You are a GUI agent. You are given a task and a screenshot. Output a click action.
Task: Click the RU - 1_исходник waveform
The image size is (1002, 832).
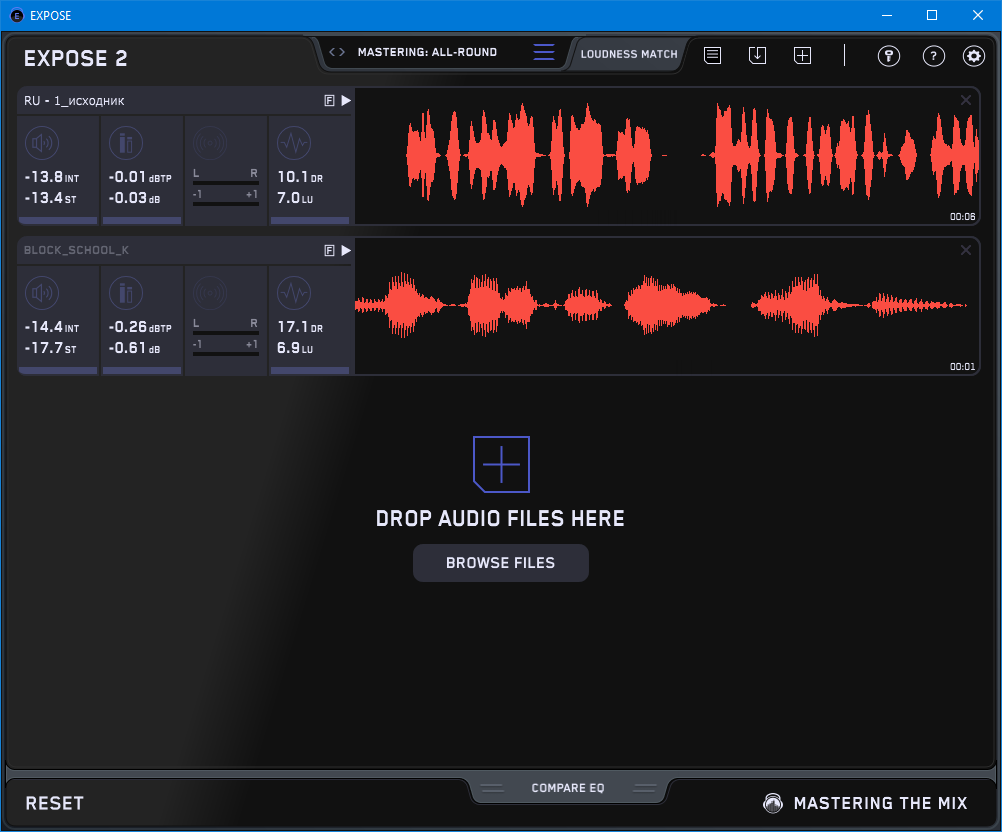coord(667,156)
